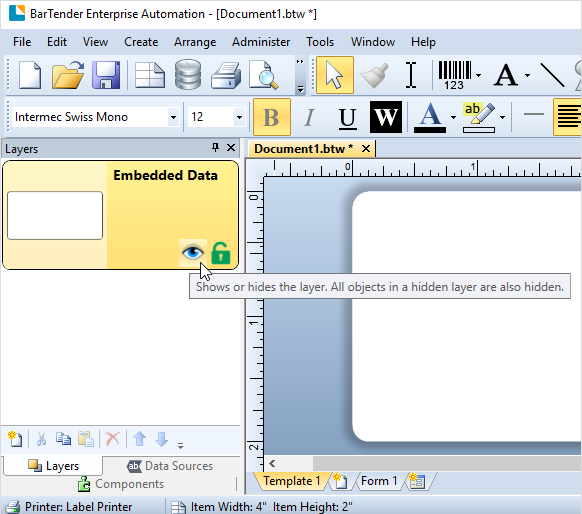Open the Edit menu
Screen dimensions: 582x514
(x=57, y=42)
